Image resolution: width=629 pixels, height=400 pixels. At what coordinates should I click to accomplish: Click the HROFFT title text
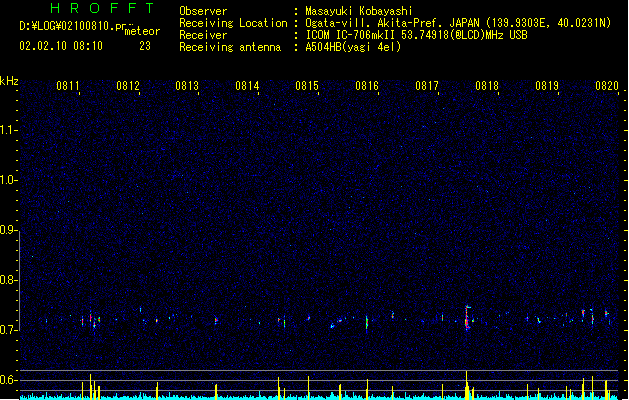(102, 8)
